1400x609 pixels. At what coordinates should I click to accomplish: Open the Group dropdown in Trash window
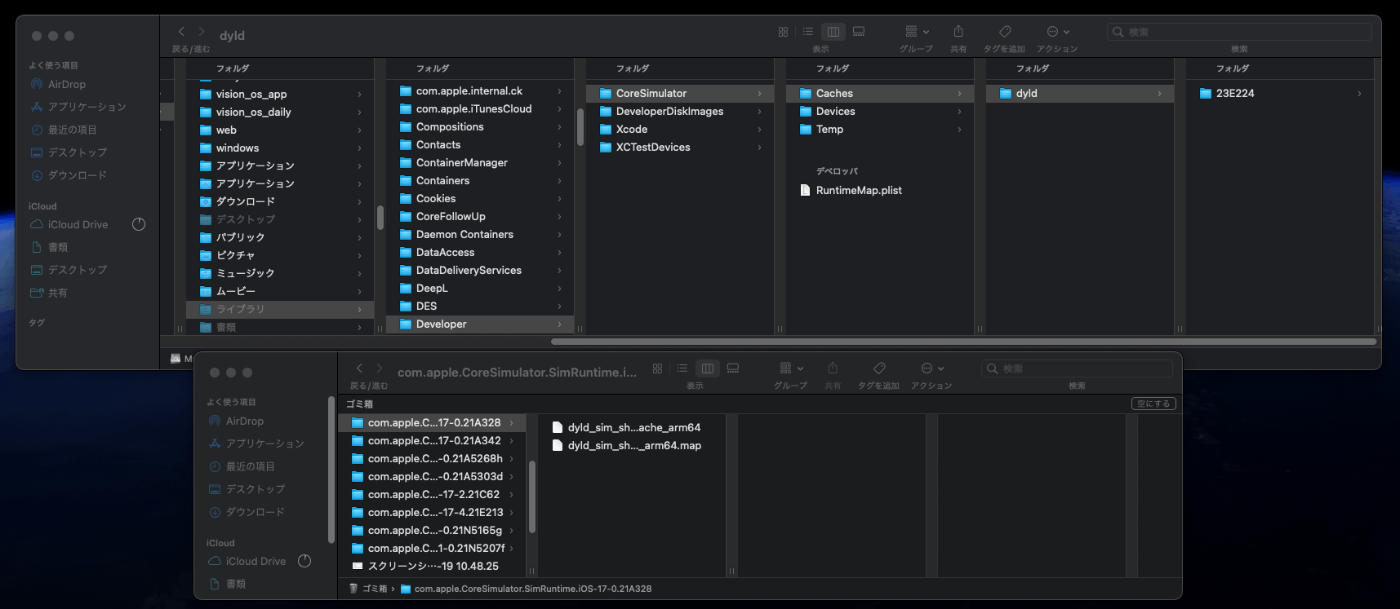pos(791,369)
